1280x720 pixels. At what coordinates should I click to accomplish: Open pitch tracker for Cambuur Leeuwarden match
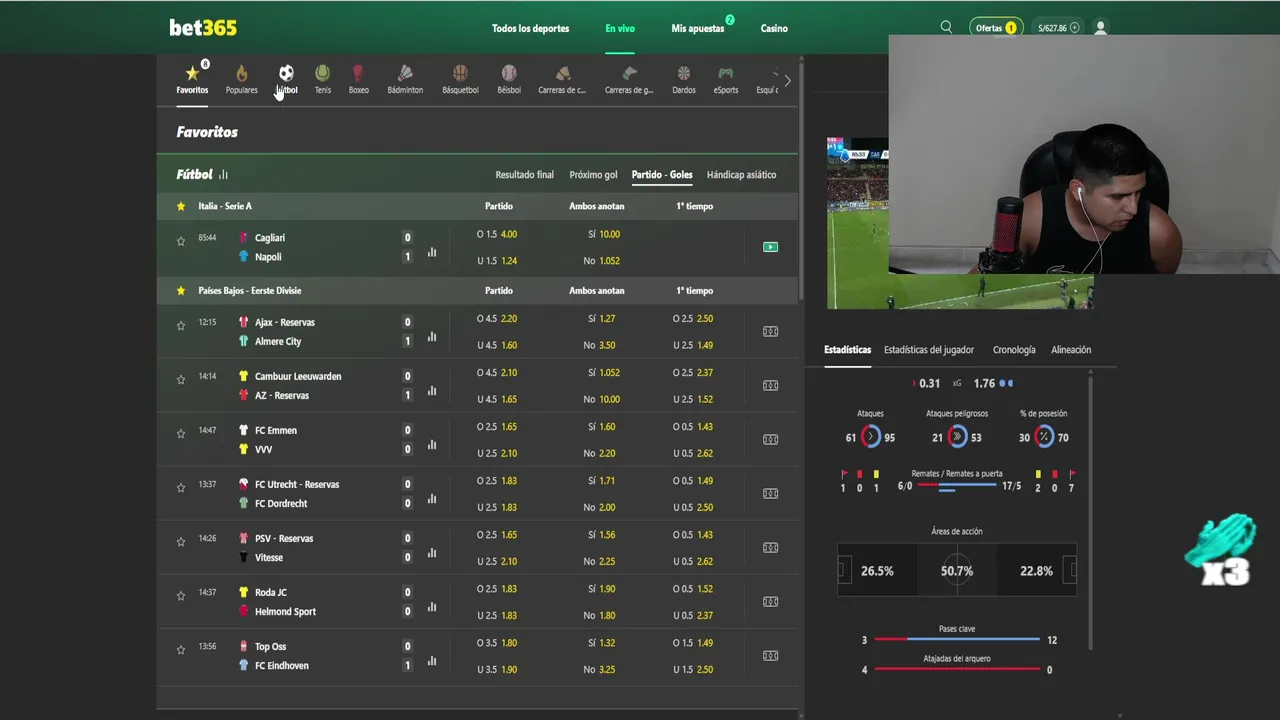[x=770, y=386]
